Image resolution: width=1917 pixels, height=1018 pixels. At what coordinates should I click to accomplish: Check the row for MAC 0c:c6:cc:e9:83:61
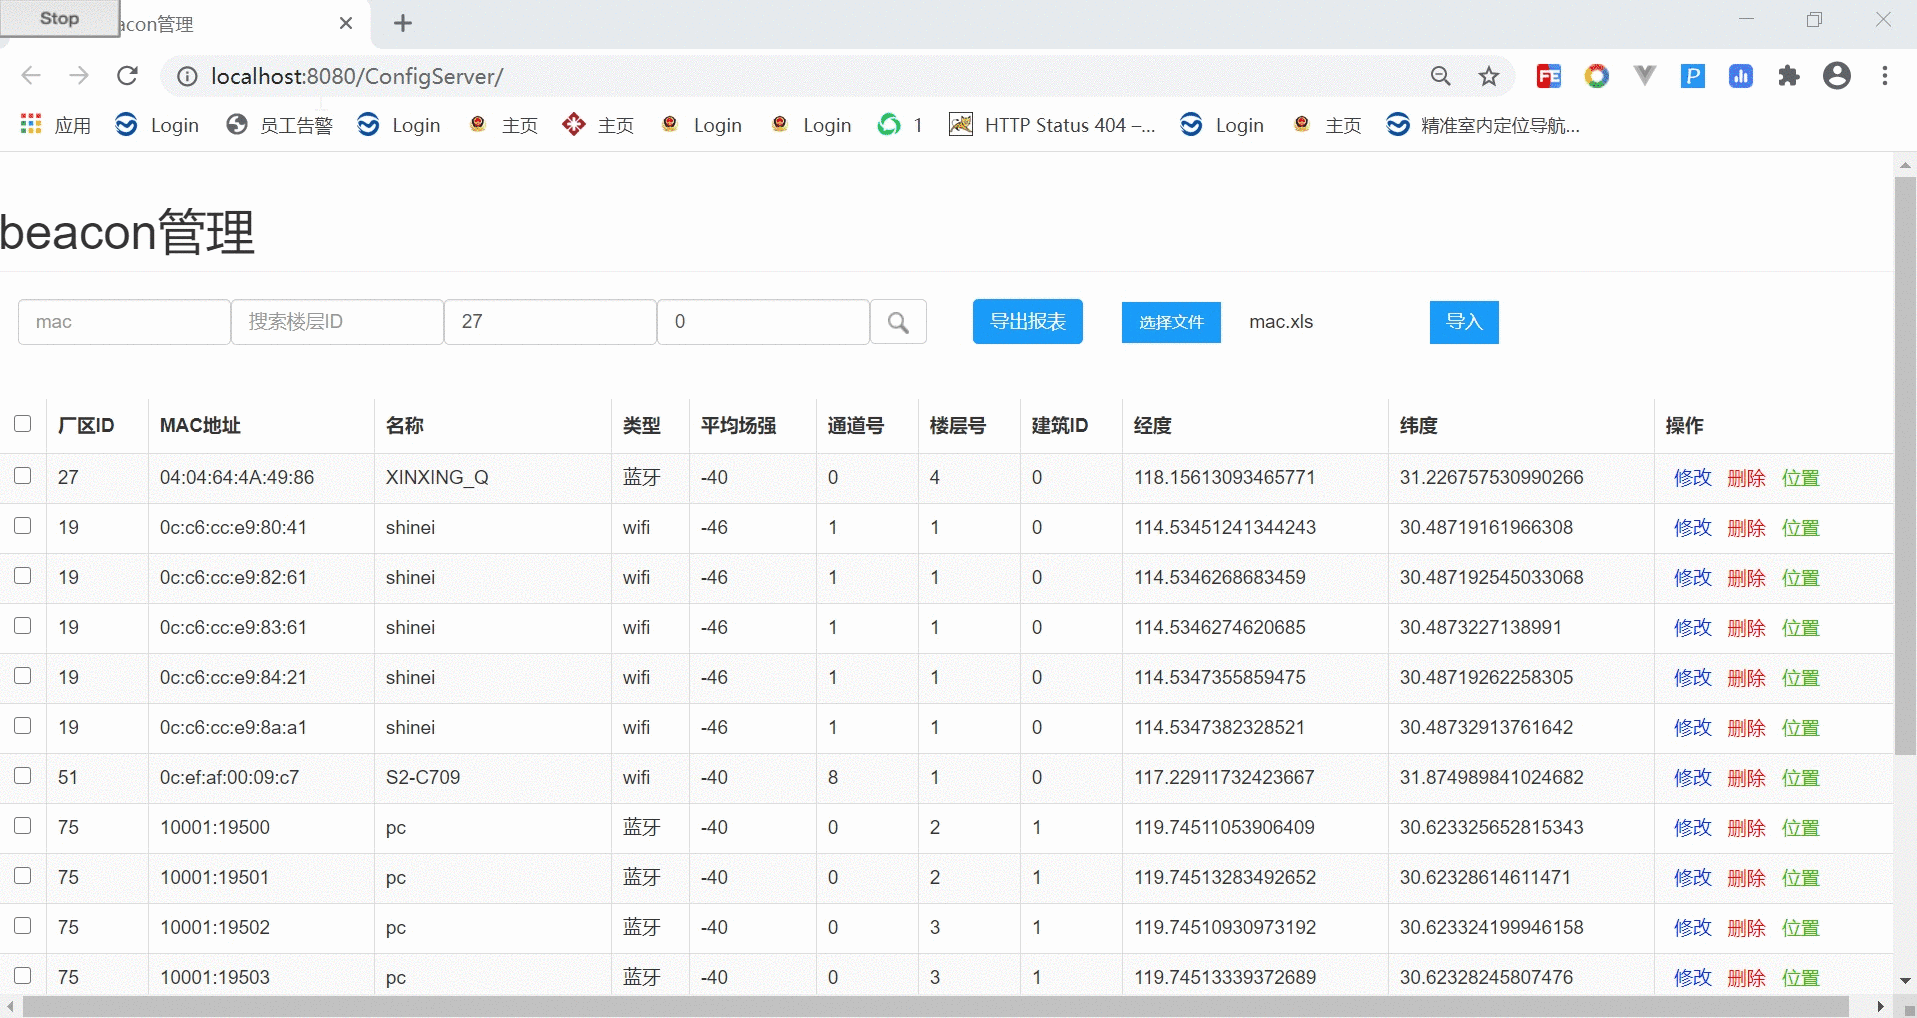[23, 626]
